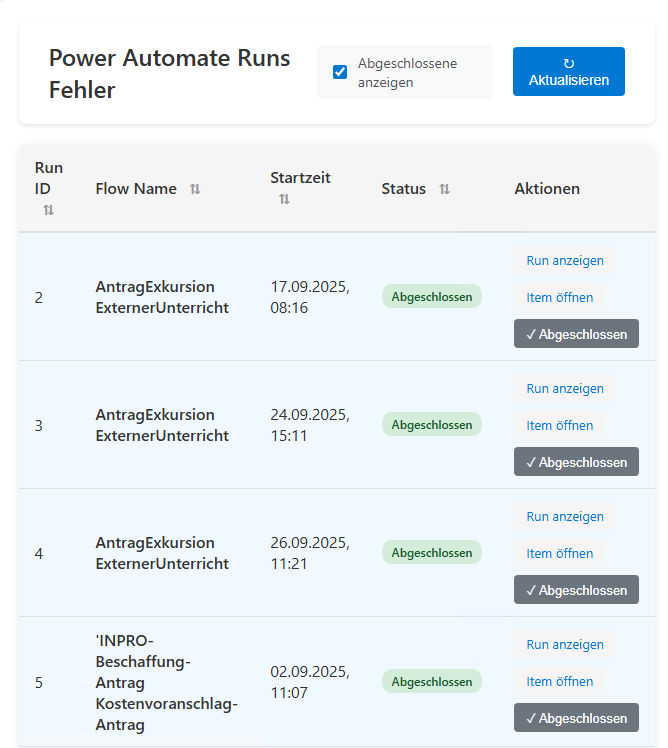
Task: Click Item öffnen for run 4
Action: [x=560, y=553]
